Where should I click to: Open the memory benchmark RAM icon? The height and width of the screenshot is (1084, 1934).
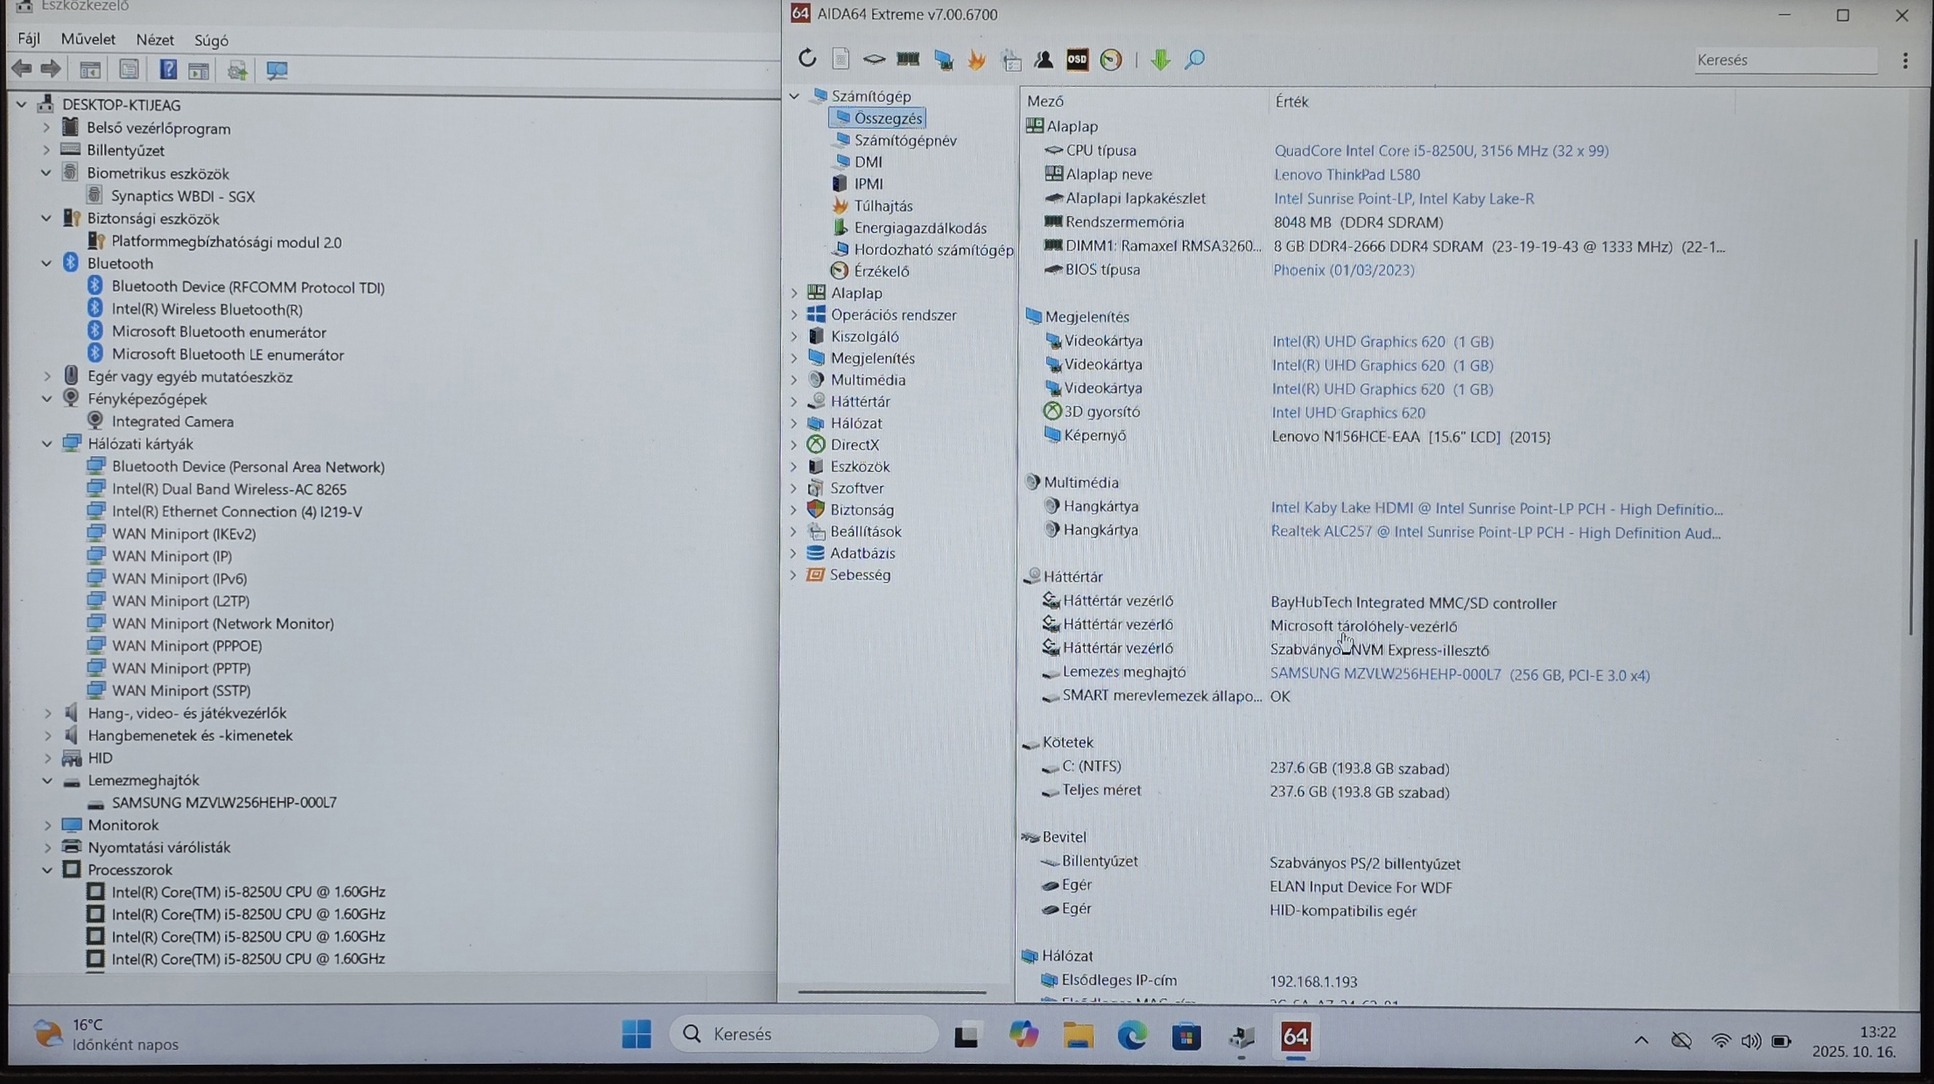tap(908, 60)
